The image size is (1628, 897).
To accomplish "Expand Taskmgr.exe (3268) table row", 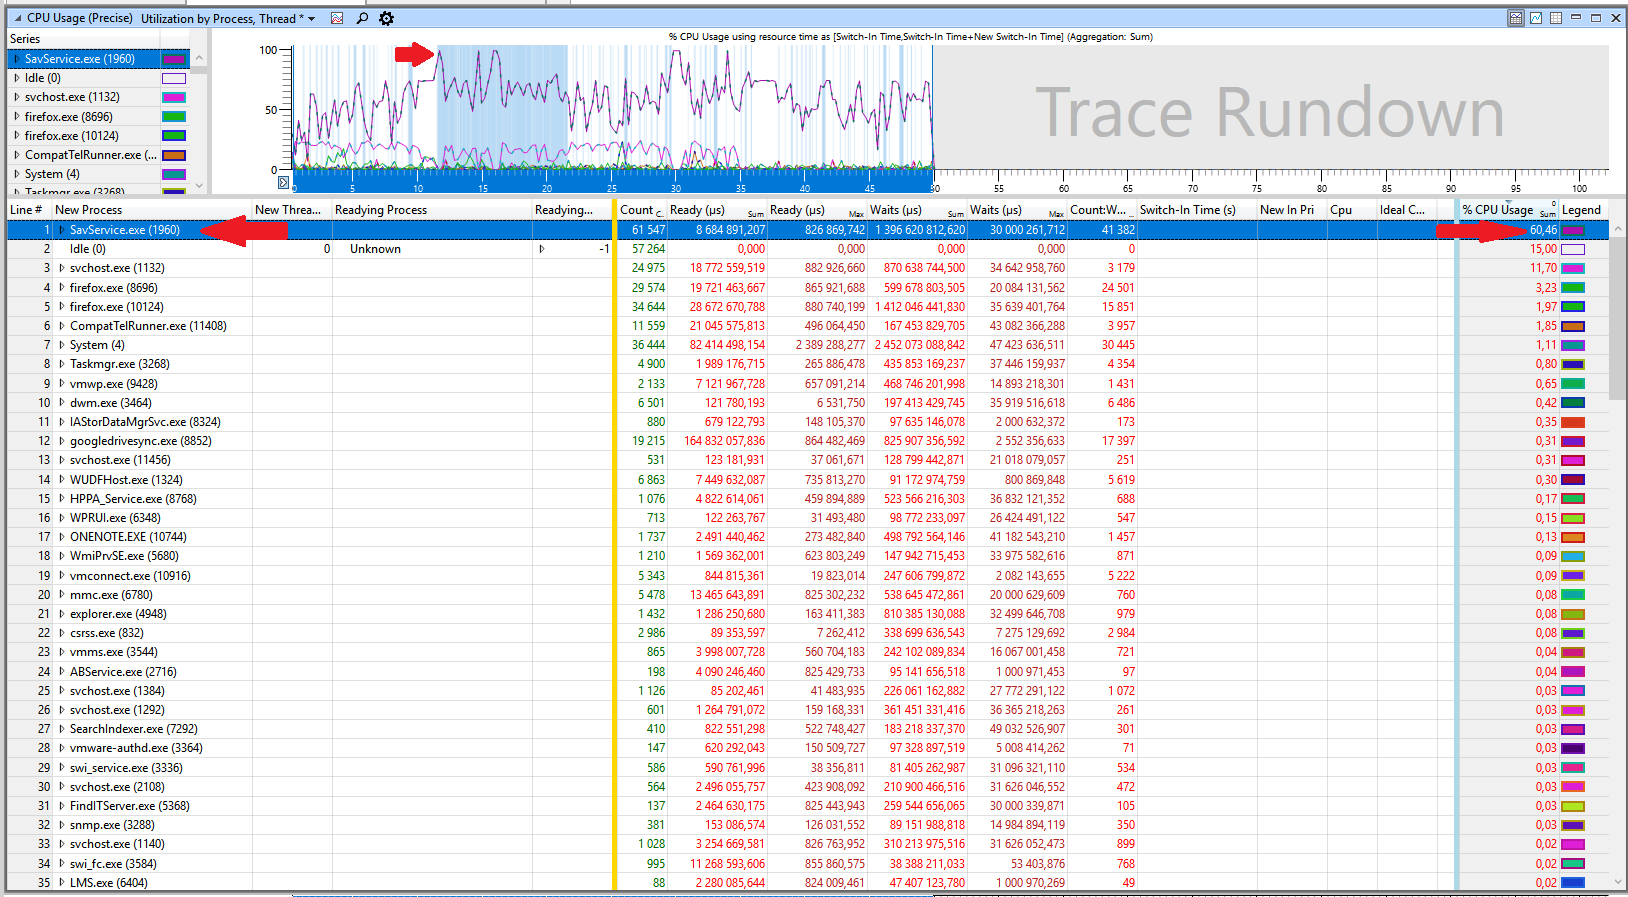I will click(x=61, y=364).
